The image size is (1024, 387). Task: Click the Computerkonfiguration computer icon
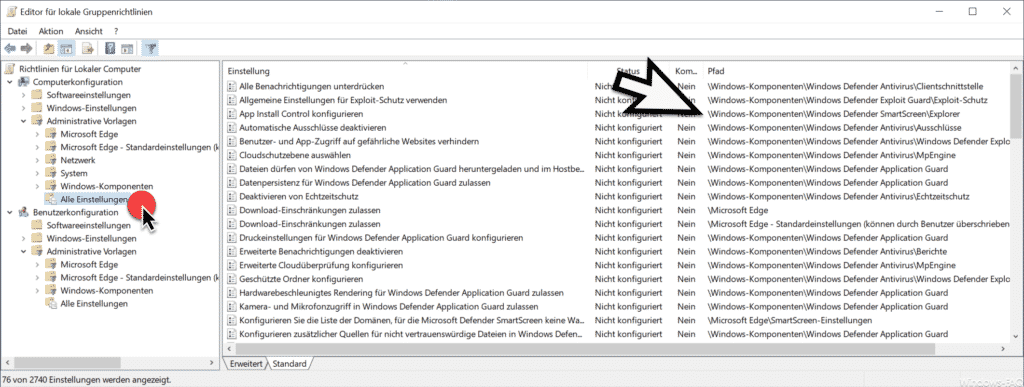(24, 82)
